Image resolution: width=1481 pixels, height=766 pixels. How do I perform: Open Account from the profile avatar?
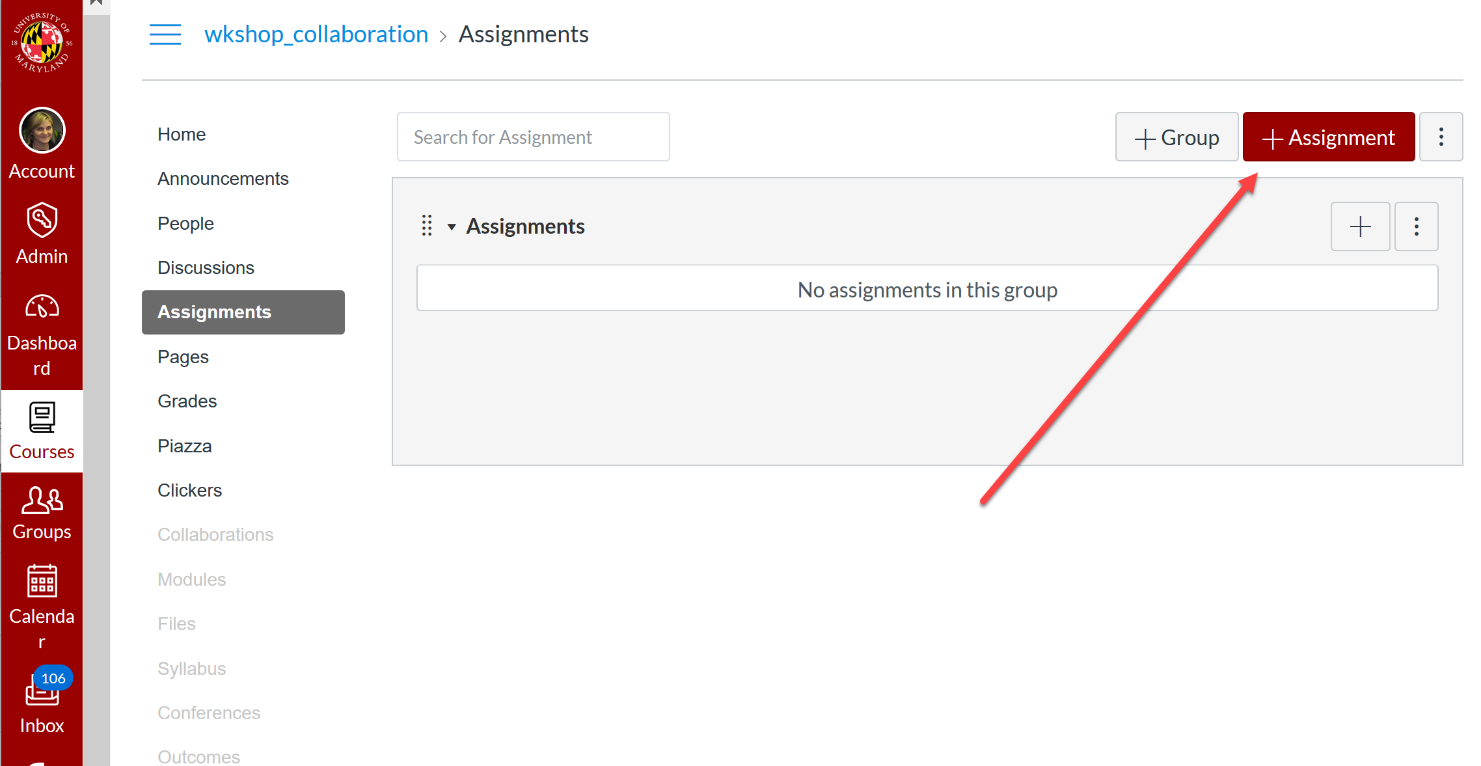point(42,131)
